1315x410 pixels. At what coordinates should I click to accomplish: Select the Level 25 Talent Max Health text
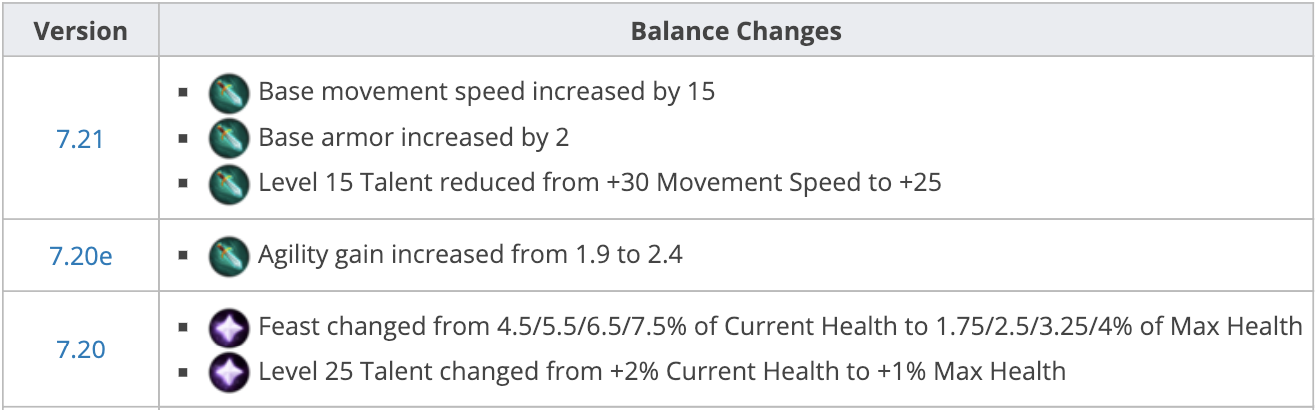coord(662,372)
